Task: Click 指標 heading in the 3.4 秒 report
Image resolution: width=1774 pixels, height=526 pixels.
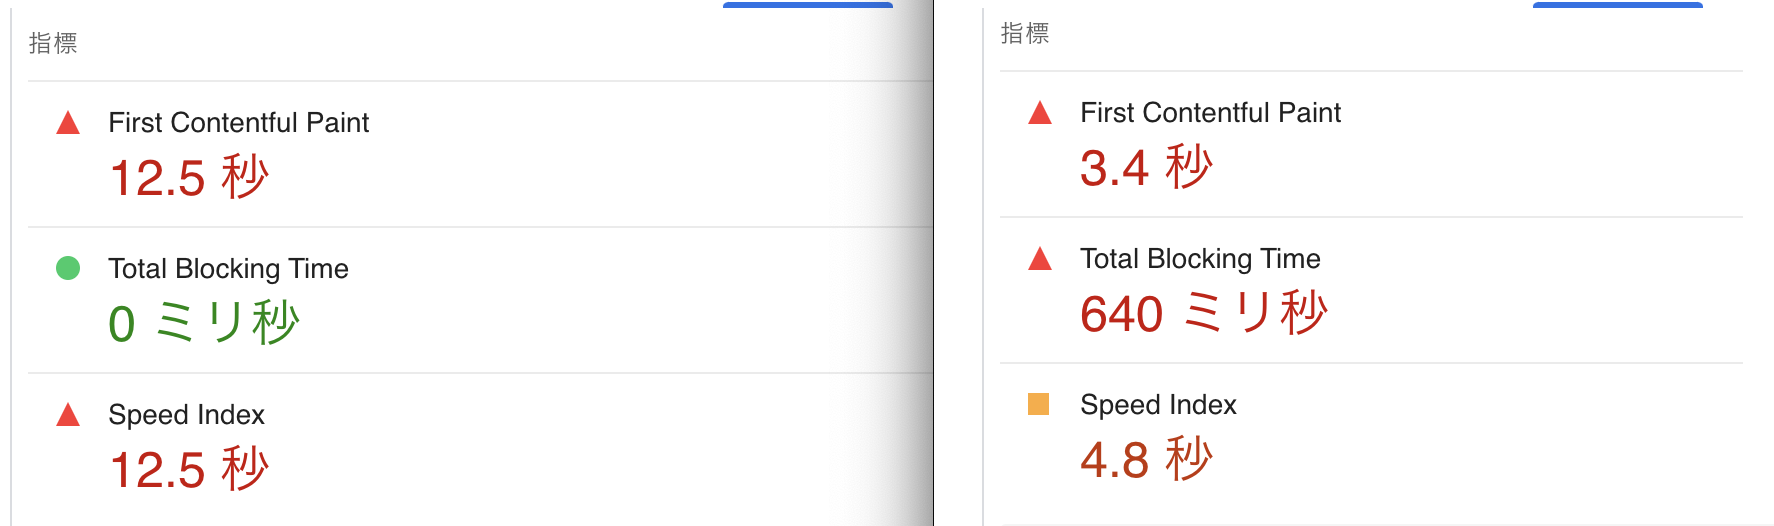Action: pyautogui.click(x=1025, y=33)
